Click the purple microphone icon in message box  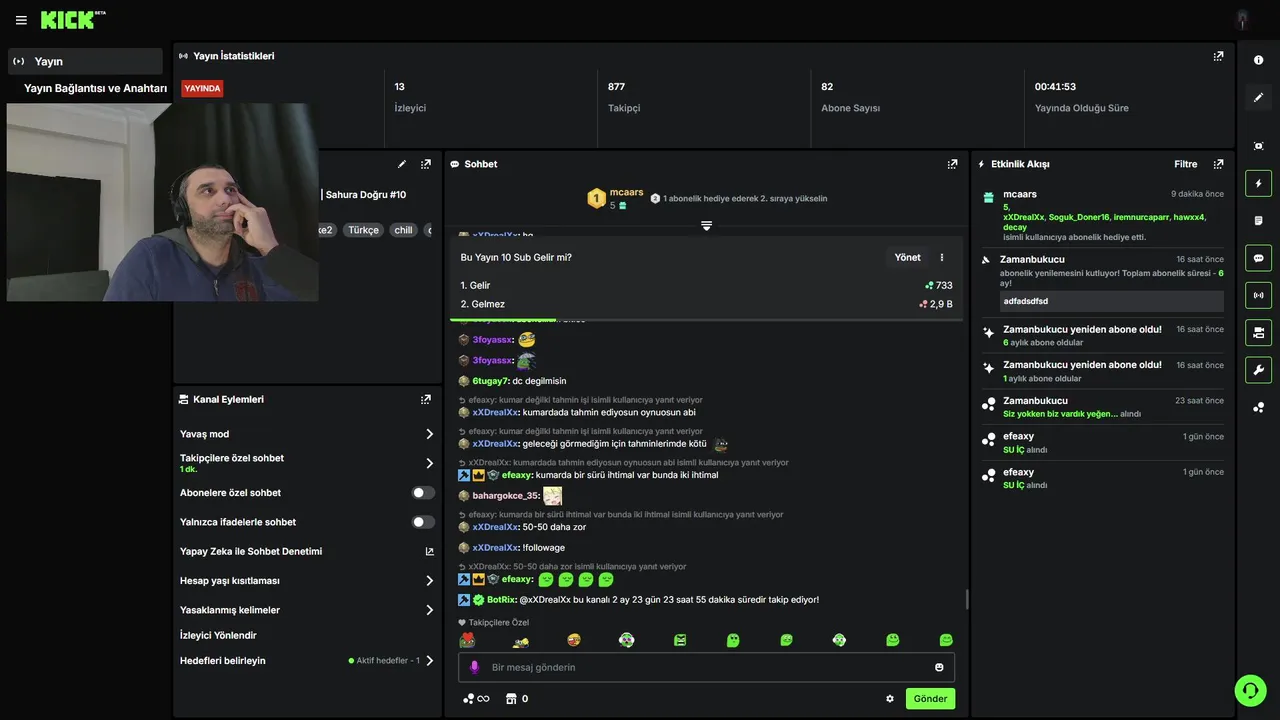coord(474,667)
